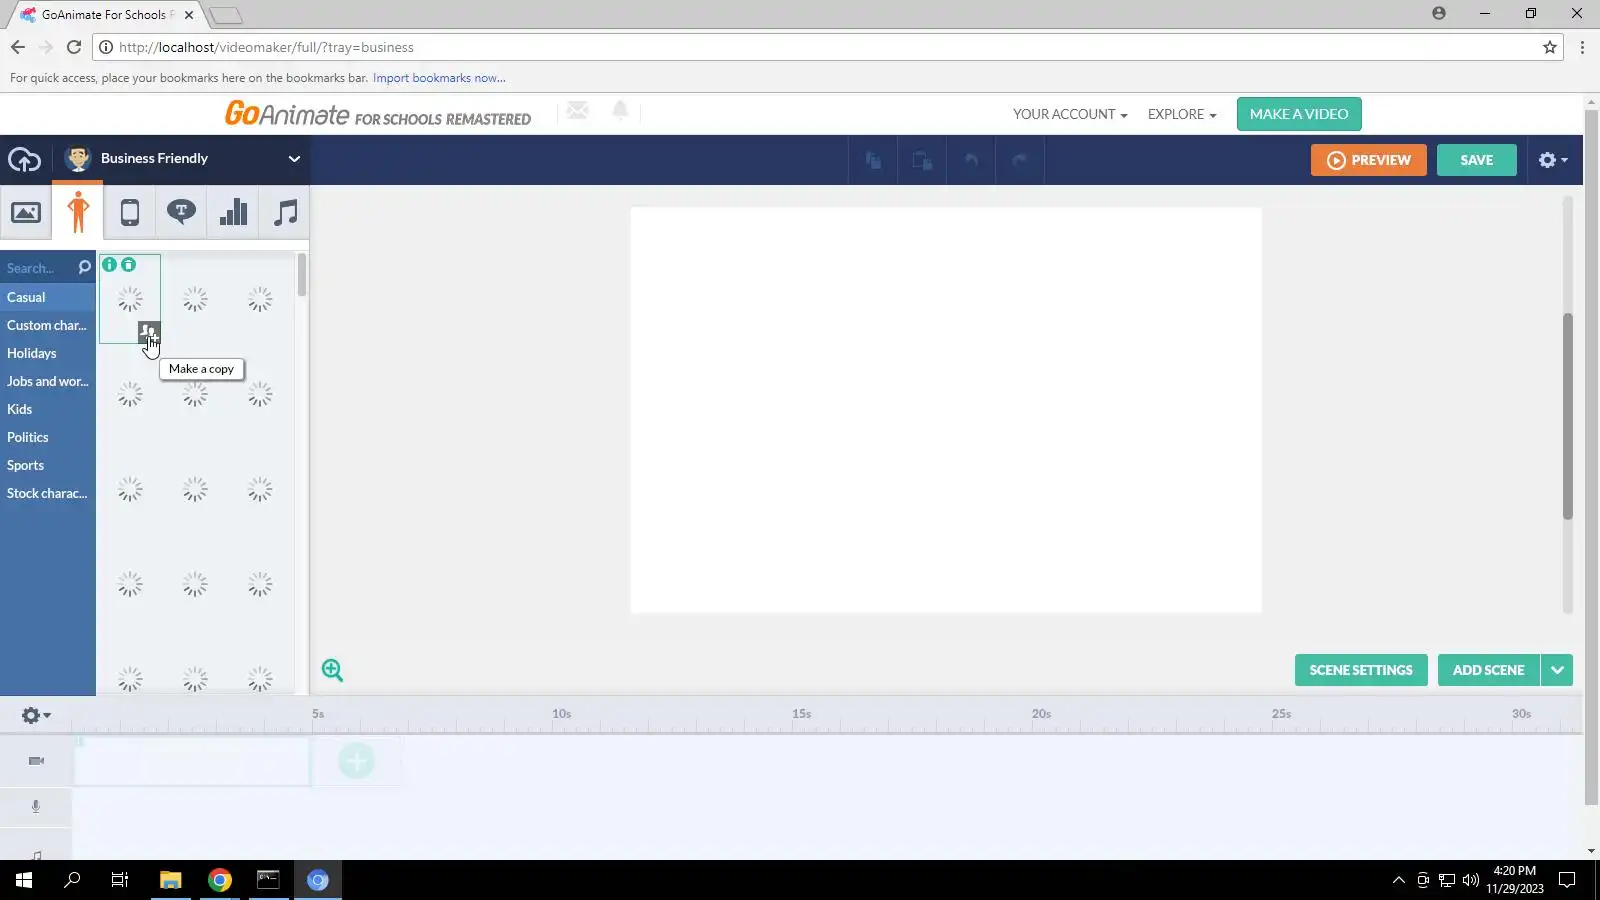Focus the character Search field
1600x900 pixels.
[x=38, y=268]
